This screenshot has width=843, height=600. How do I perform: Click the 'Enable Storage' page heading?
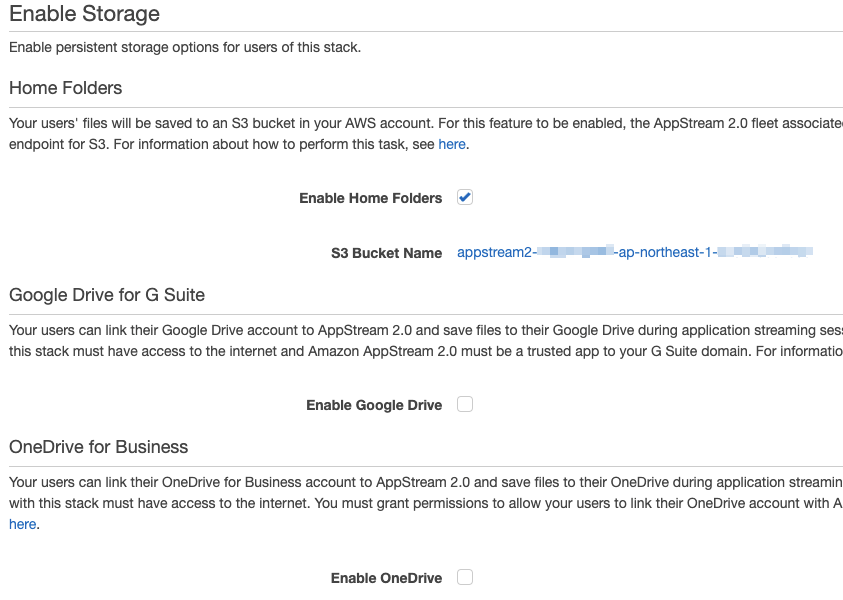84,15
